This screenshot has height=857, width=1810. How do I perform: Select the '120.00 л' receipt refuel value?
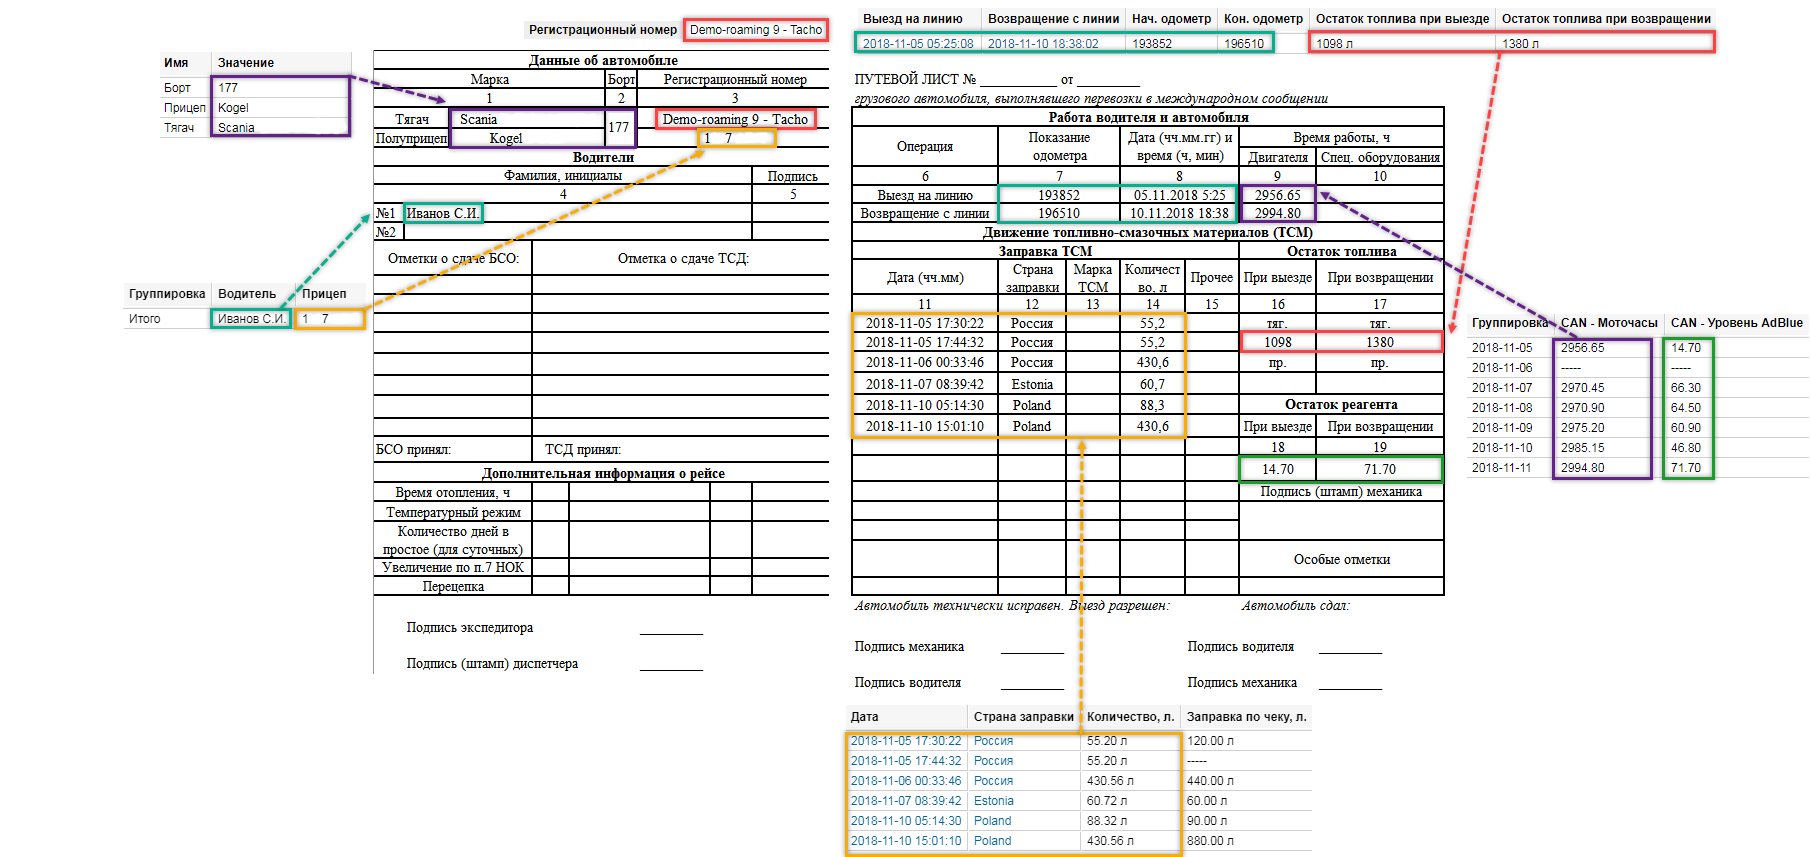coord(1210,741)
